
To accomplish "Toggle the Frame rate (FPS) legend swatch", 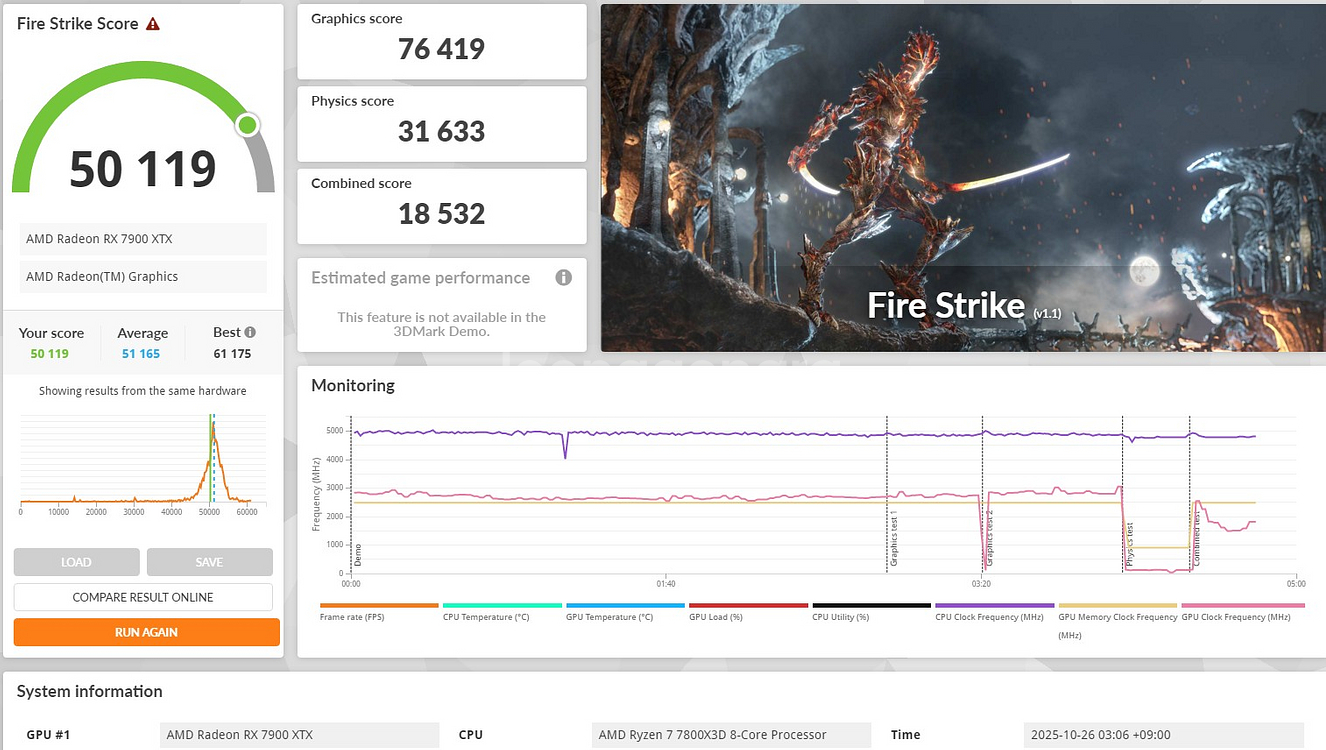I will coord(379,606).
